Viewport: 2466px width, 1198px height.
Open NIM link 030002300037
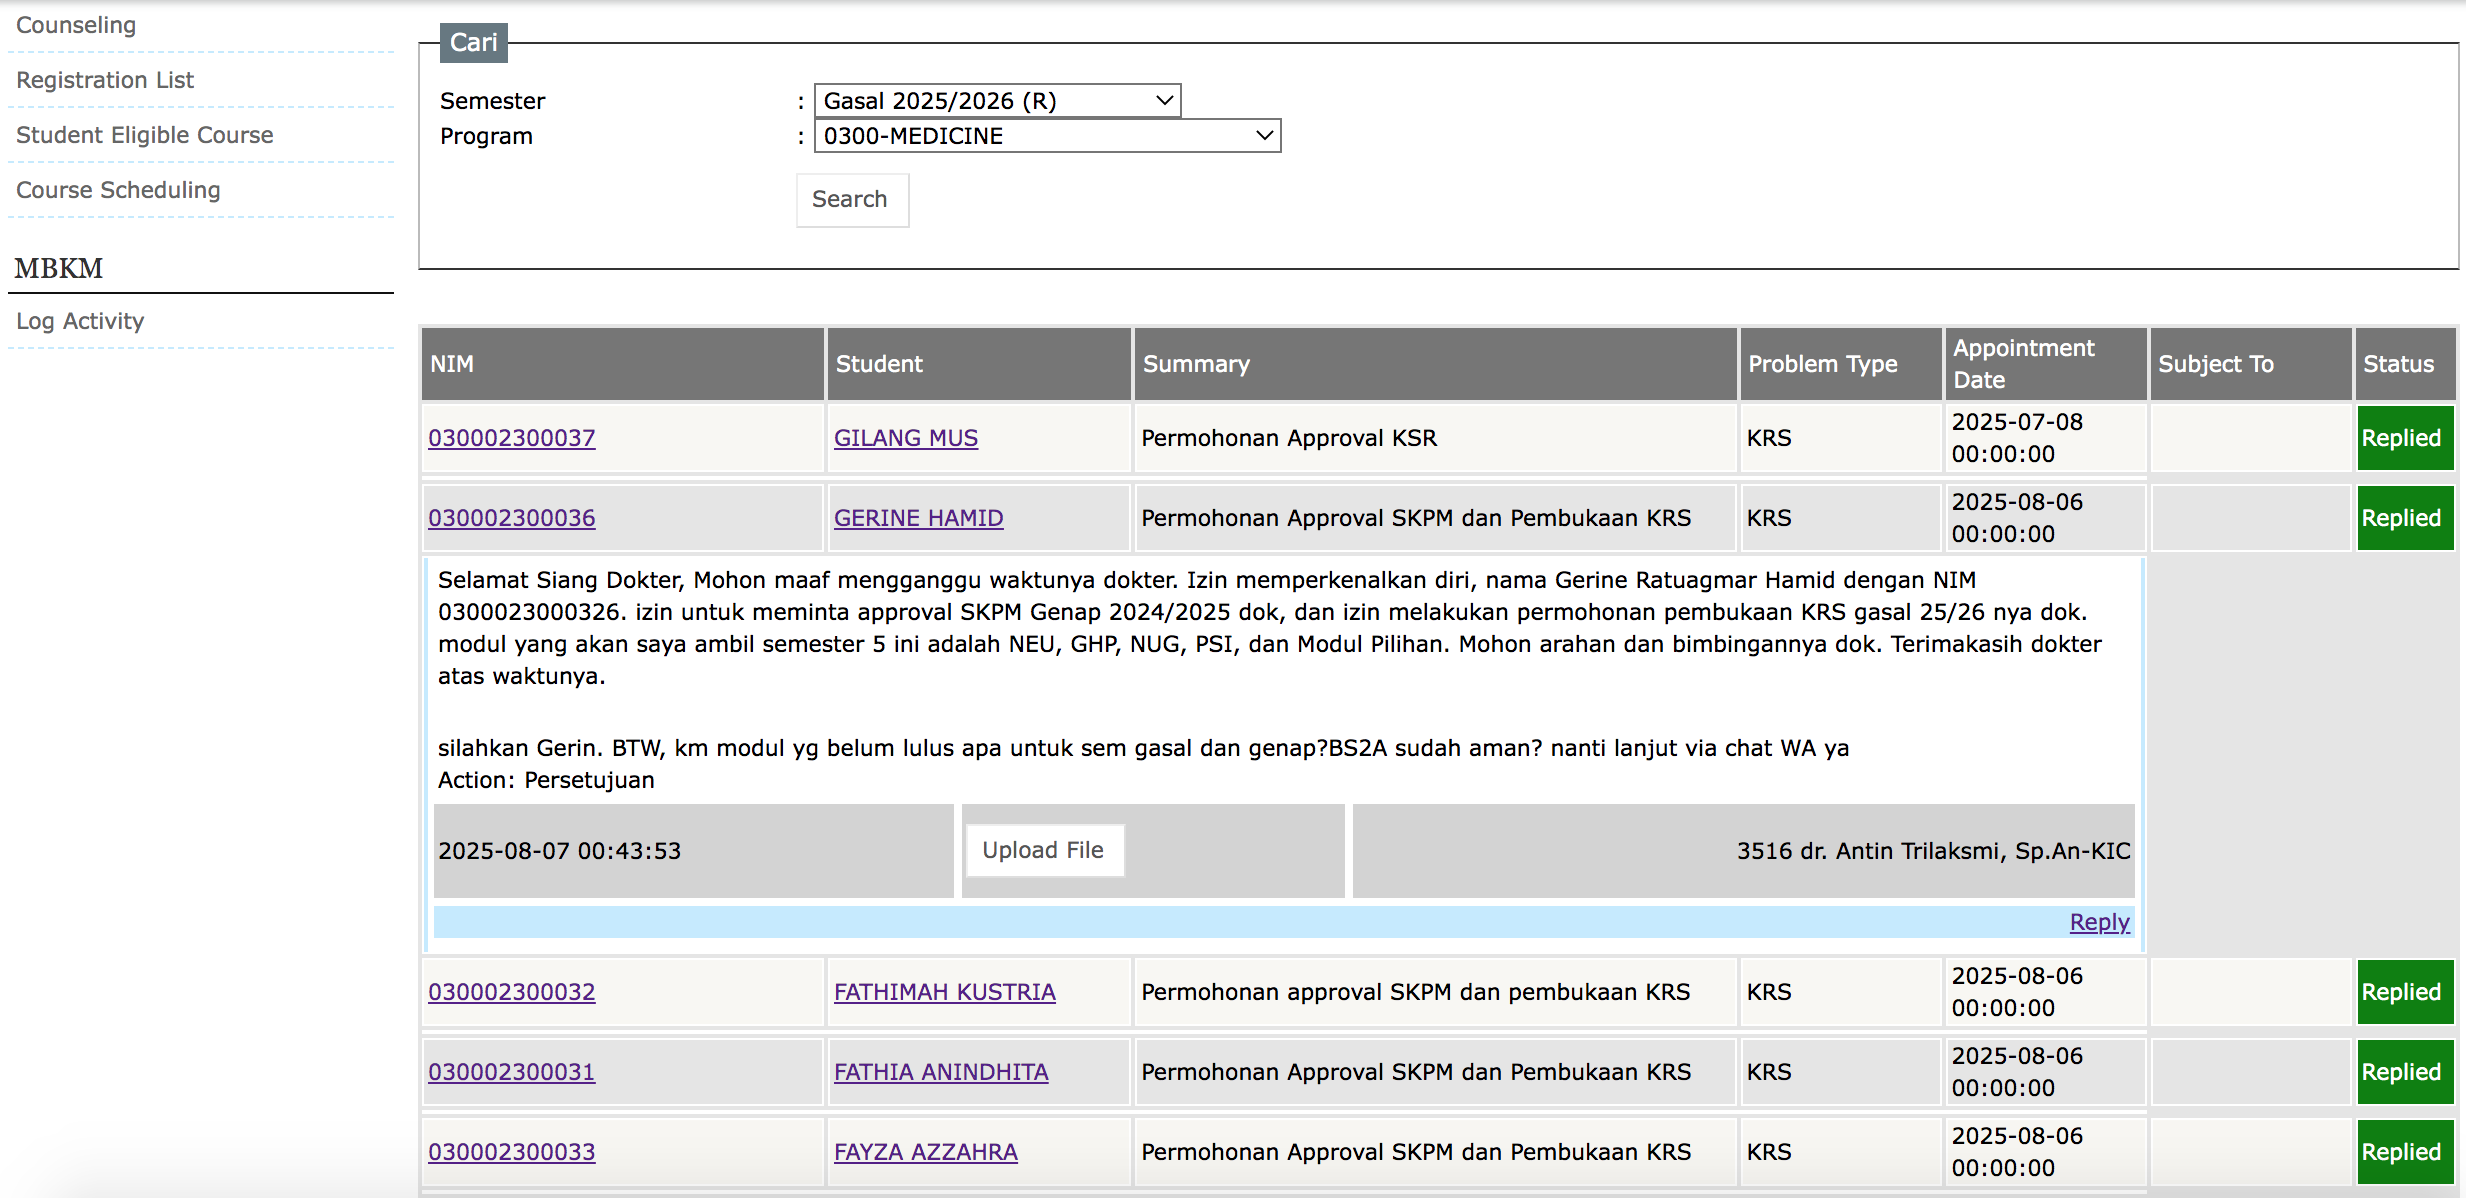coord(512,438)
